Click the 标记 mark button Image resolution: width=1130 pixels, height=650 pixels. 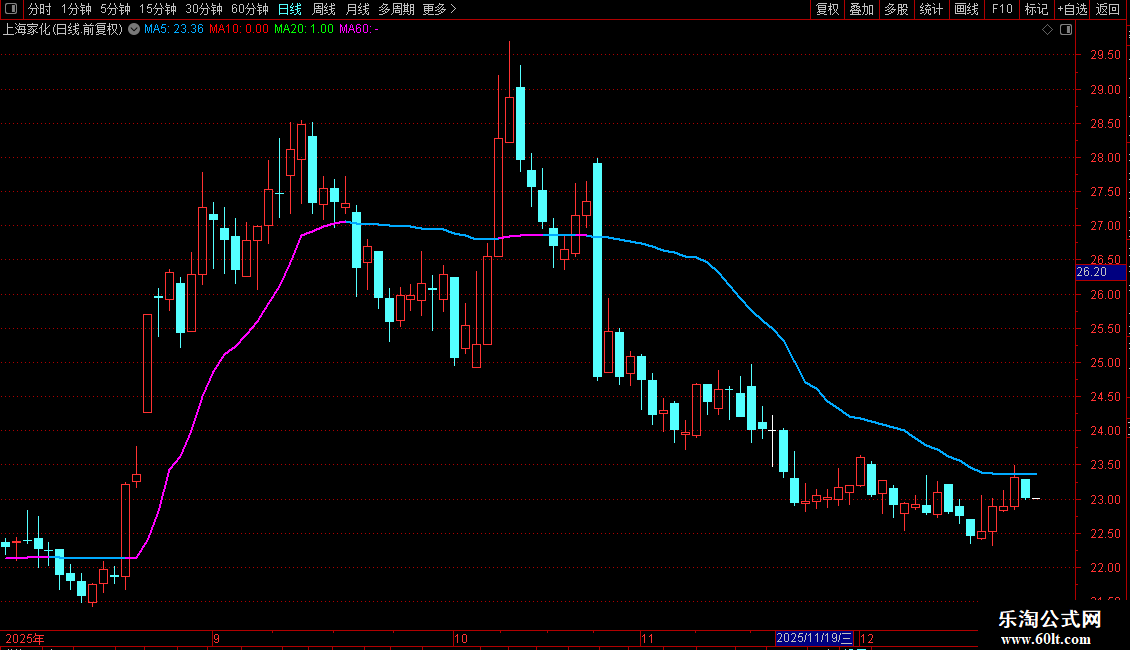point(1036,9)
